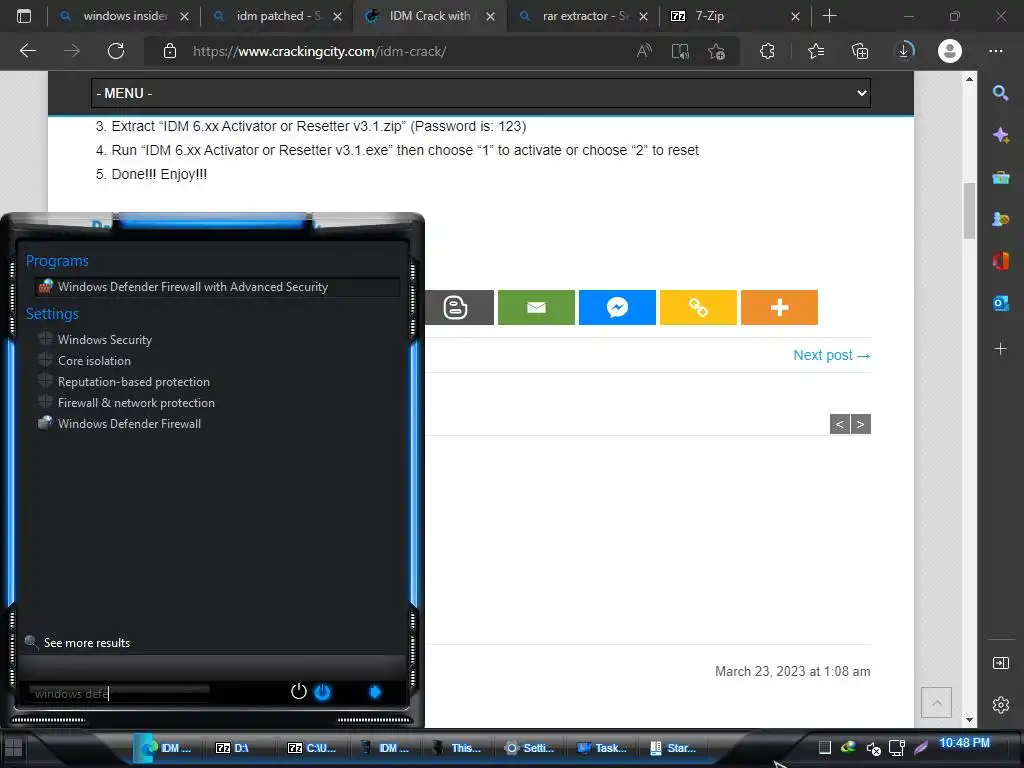Go back to previous page

[27, 51]
